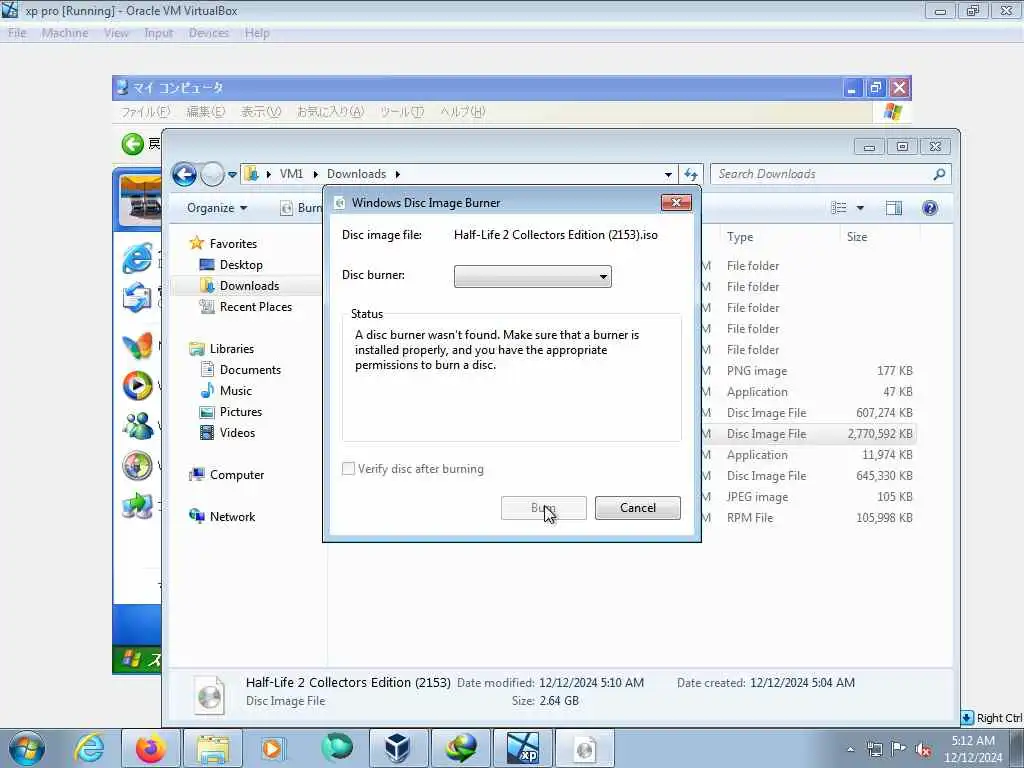Screen dimensions: 1024x768
Task: Click the Burn button in the dialog
Action: (543, 508)
